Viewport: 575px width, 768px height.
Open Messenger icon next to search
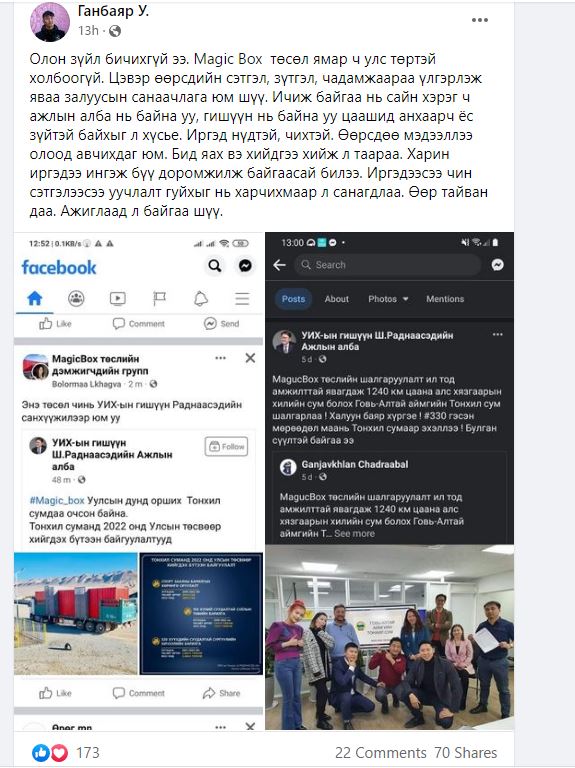click(245, 265)
